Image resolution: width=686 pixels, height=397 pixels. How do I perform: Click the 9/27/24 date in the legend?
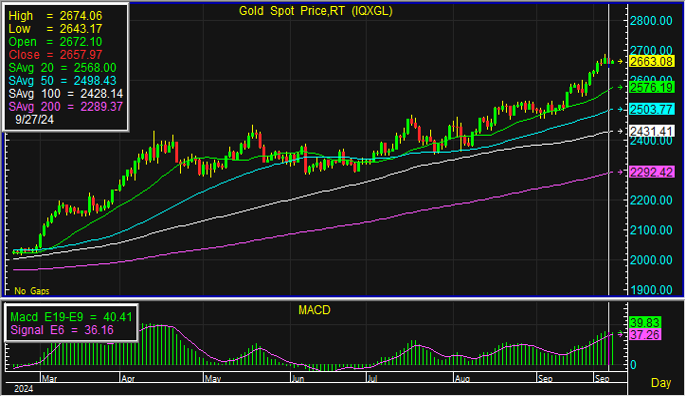click(35, 119)
